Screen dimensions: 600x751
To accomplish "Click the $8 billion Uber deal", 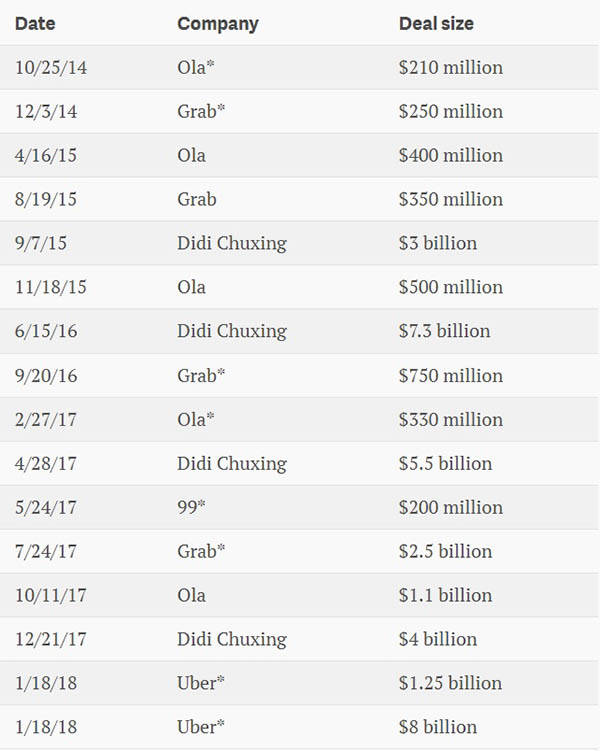I will pyautogui.click(x=438, y=728).
